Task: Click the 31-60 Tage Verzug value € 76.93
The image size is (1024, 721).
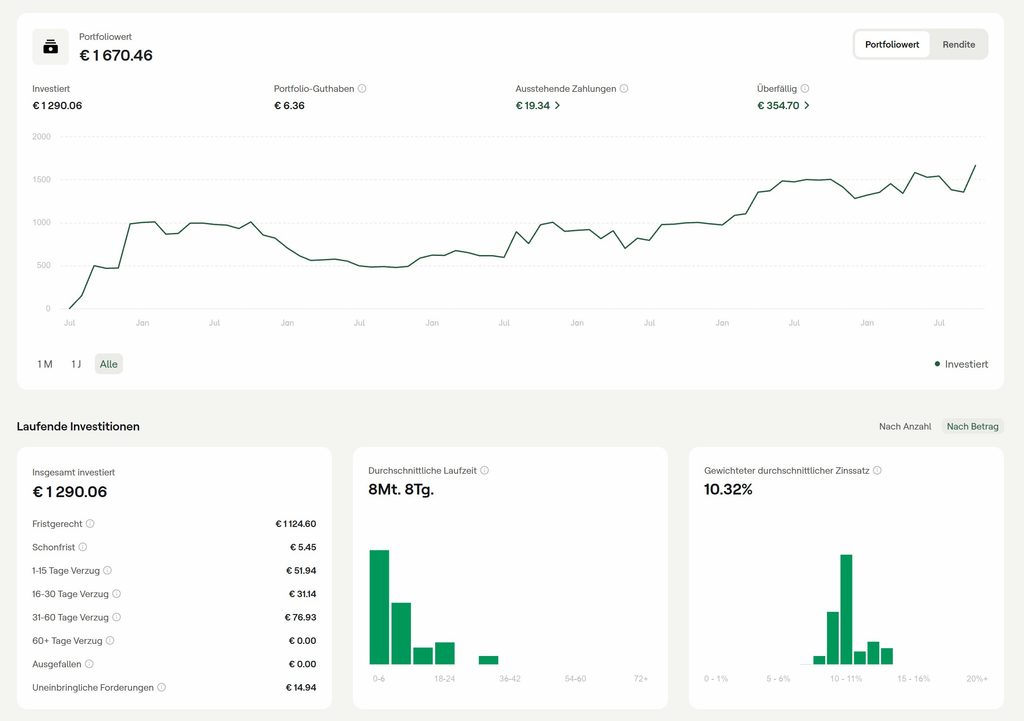Action: [x=300, y=617]
